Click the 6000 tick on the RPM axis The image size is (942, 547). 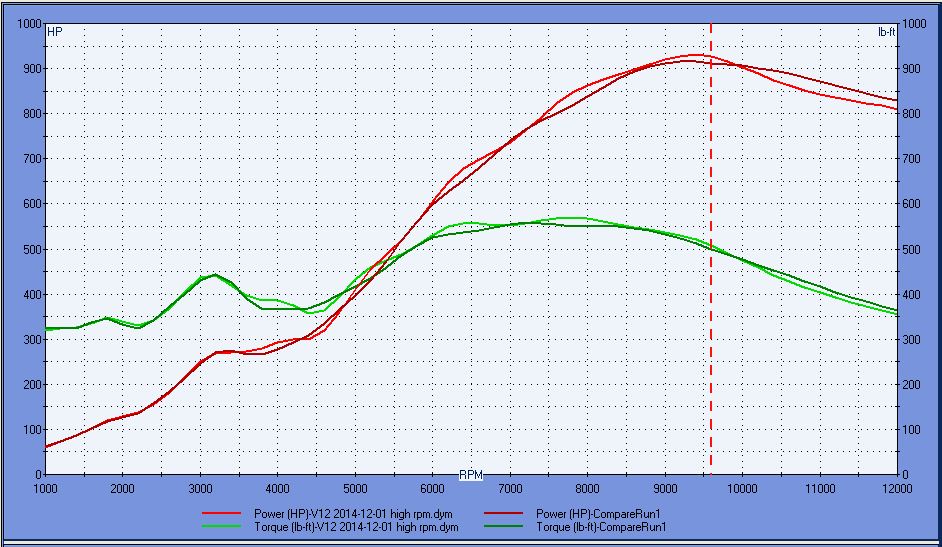(432, 488)
